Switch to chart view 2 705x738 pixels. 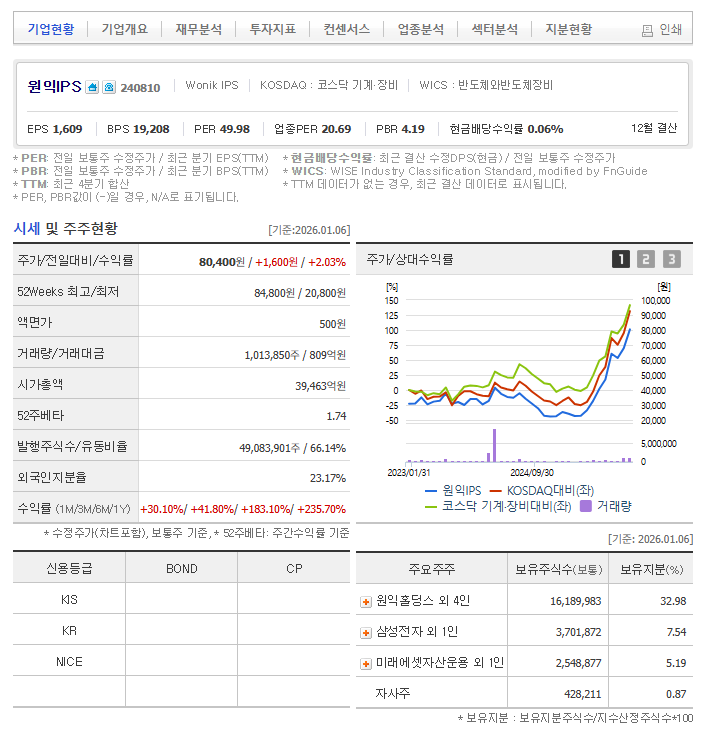click(646, 259)
